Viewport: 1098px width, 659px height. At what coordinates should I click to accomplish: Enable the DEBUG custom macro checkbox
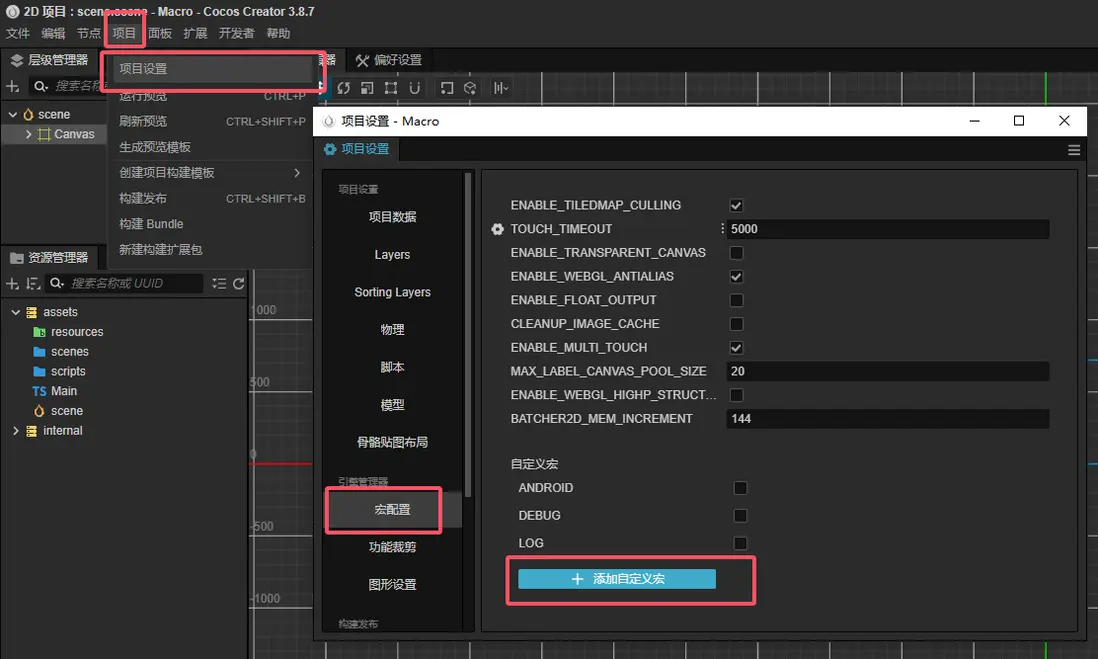(x=740, y=516)
